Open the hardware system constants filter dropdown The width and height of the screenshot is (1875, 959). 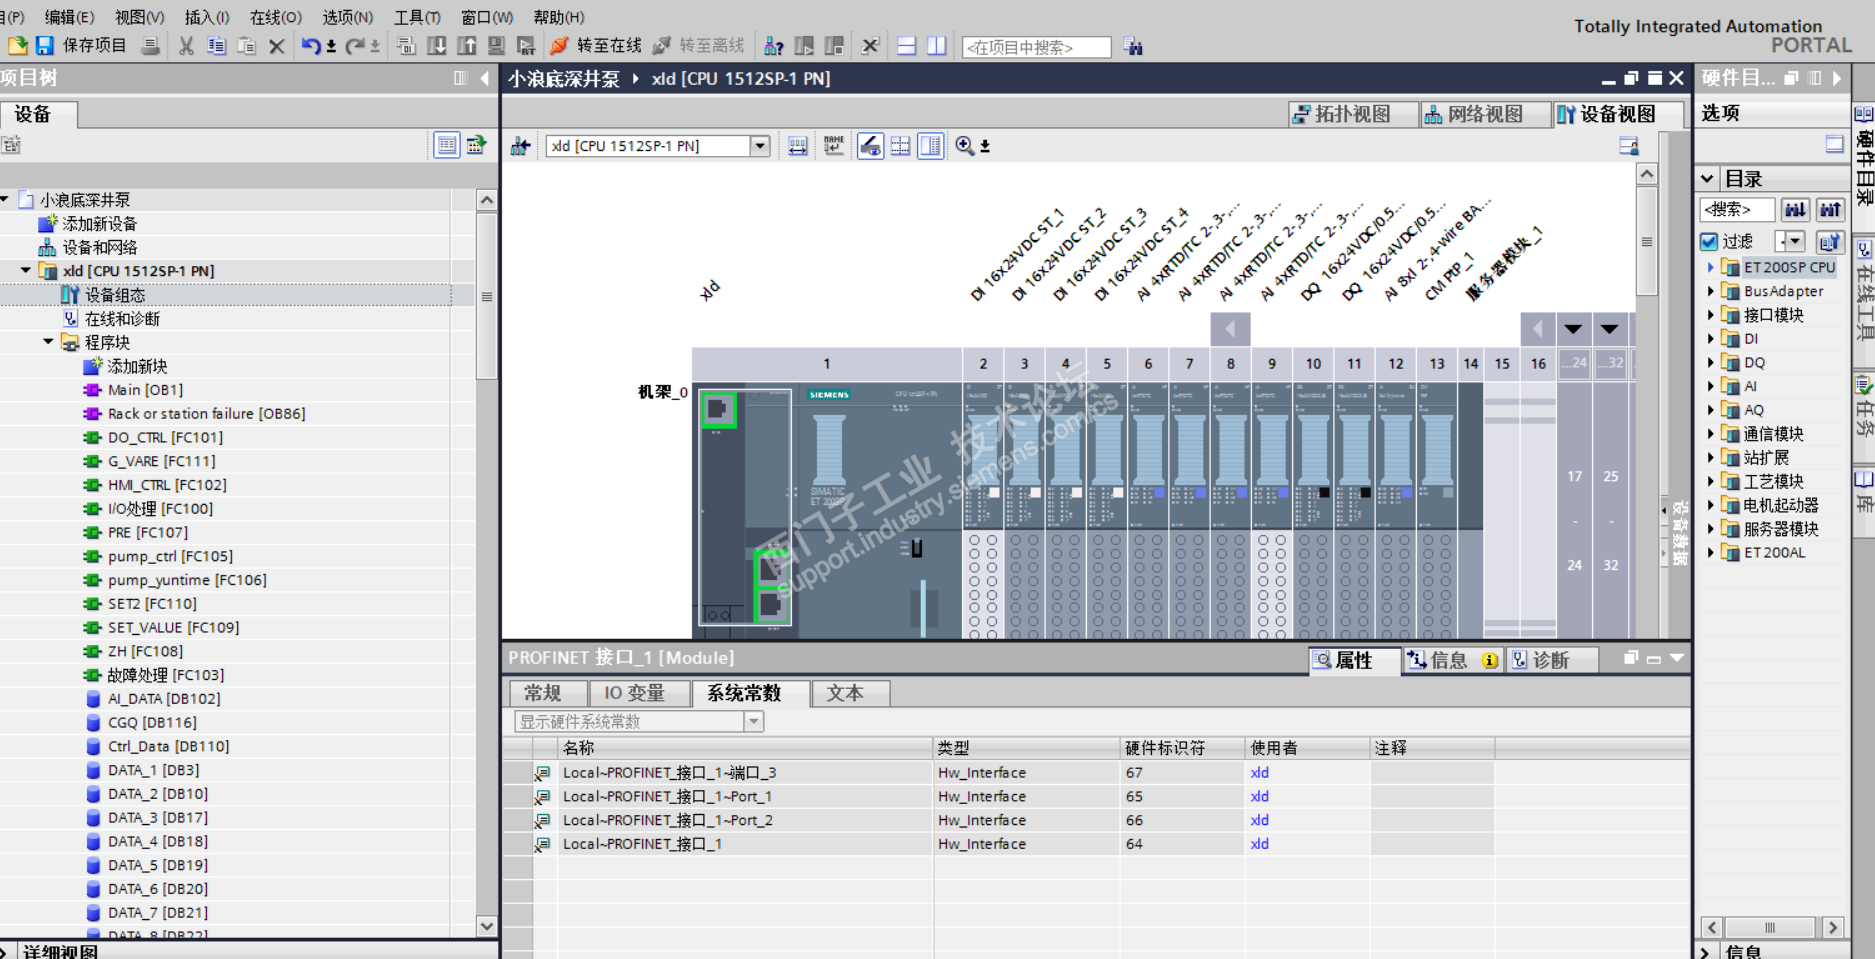[754, 721]
